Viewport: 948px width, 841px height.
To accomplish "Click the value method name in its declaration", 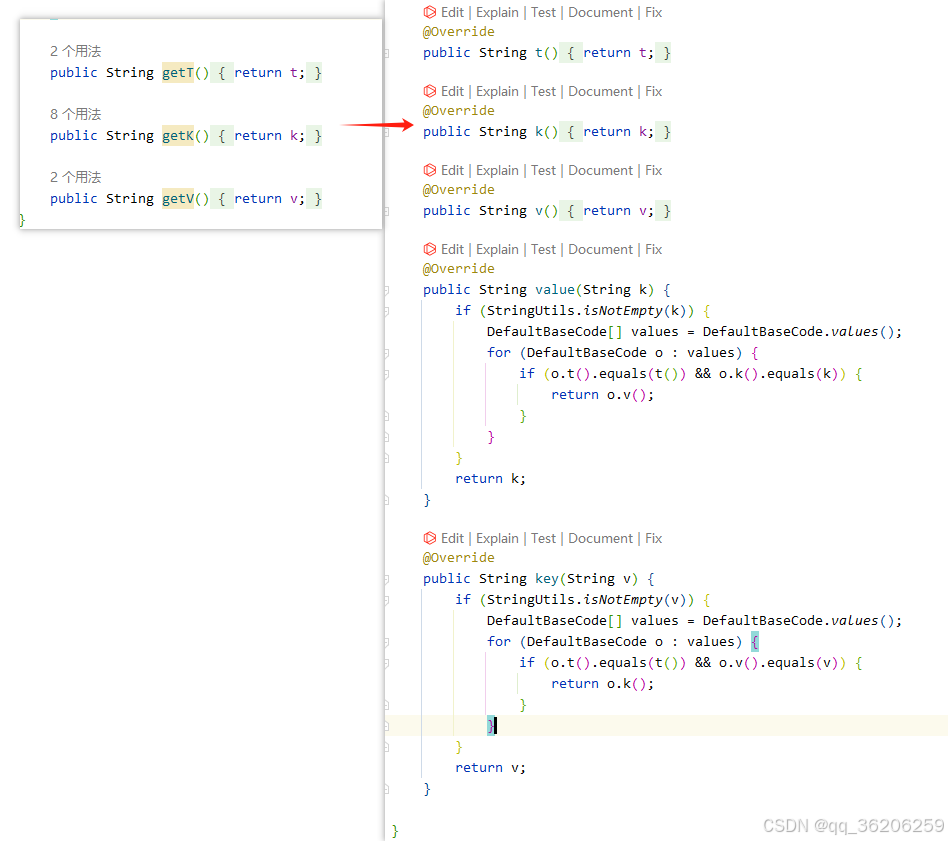I will pyautogui.click(x=555, y=290).
